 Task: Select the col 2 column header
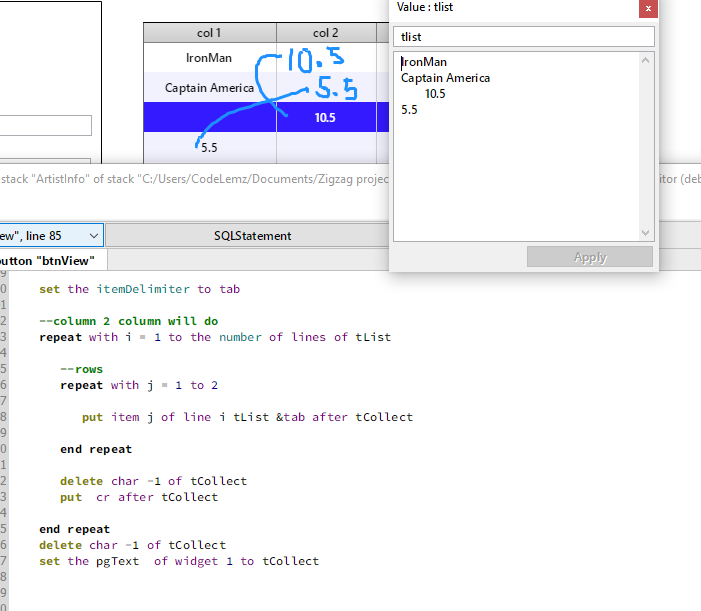(x=326, y=33)
